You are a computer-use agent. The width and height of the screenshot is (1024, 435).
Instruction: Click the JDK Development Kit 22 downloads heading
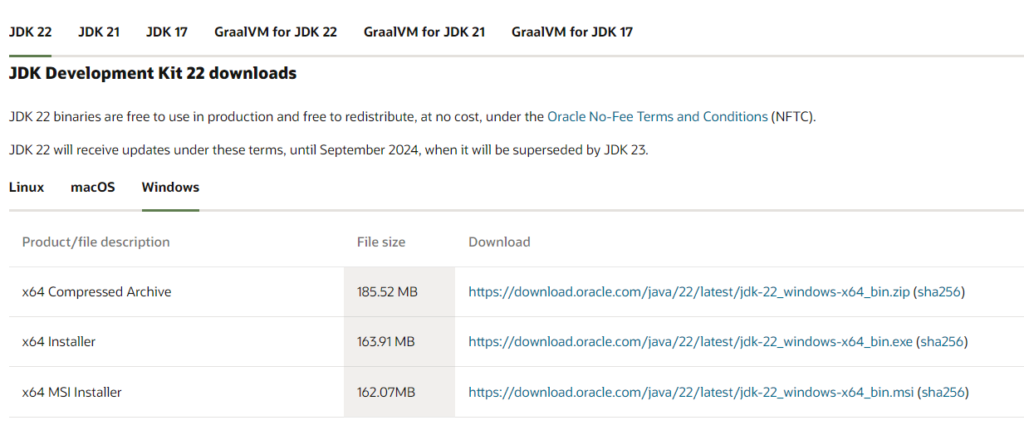coord(153,73)
